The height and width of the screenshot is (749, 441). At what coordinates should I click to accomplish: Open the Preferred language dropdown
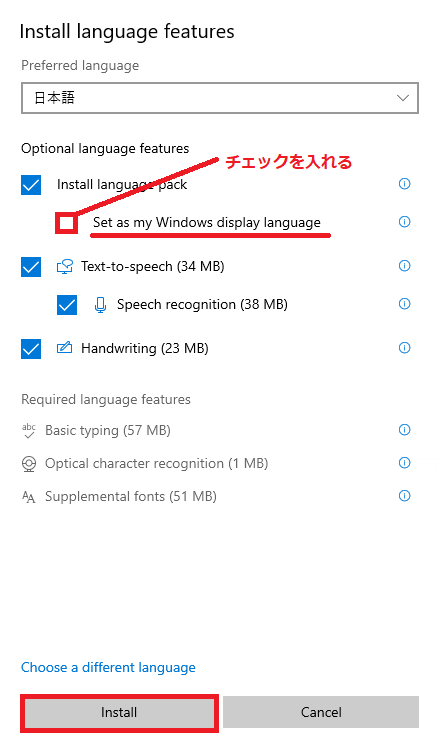coord(220,98)
